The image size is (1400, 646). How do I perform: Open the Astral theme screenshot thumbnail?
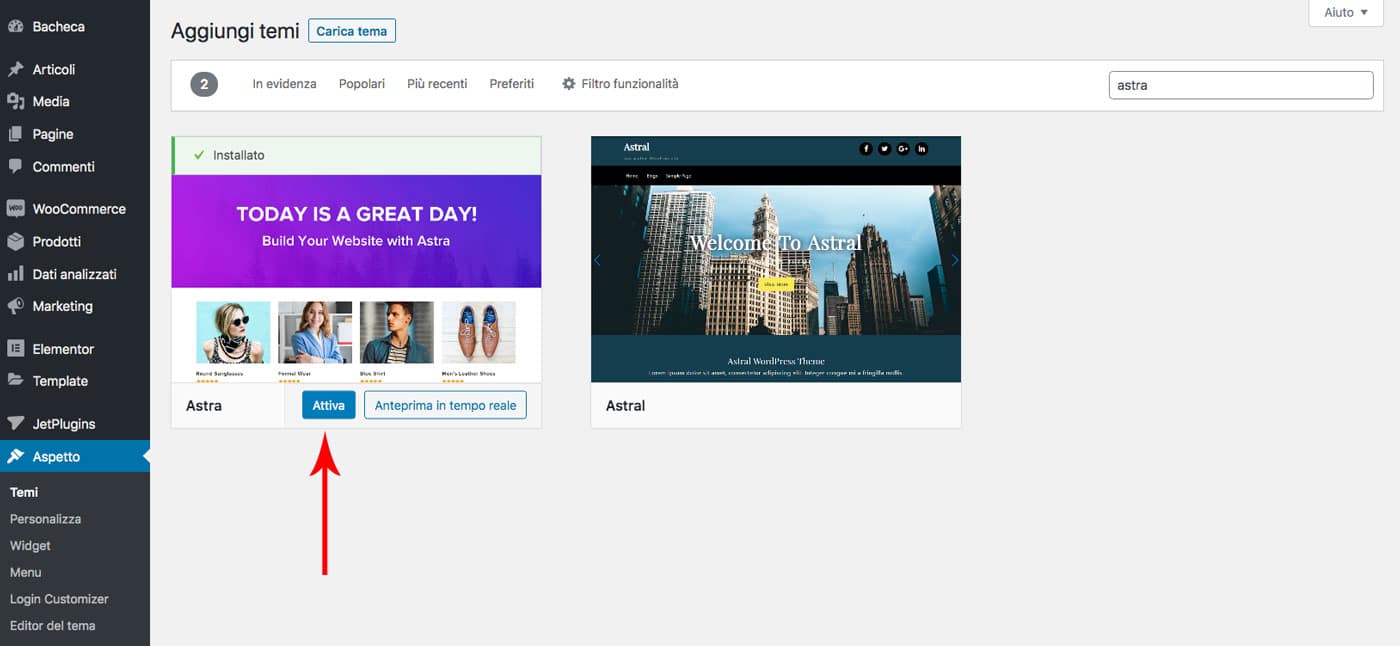pyautogui.click(x=776, y=260)
